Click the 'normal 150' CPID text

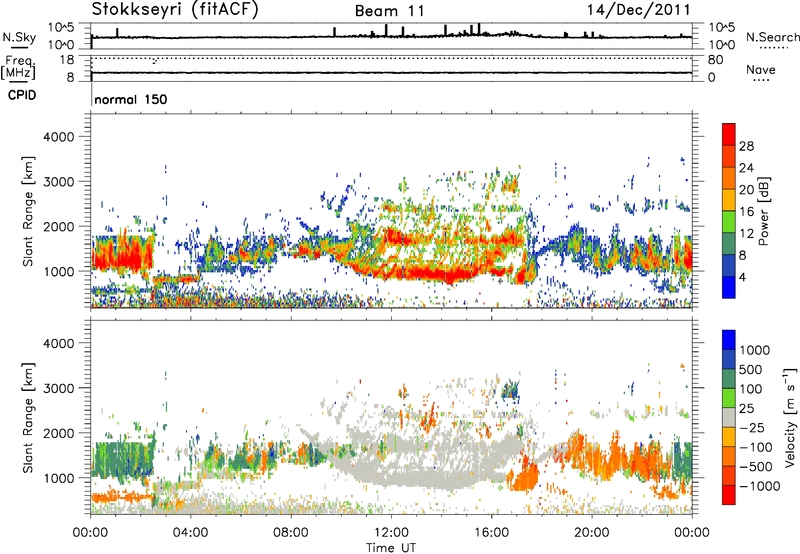point(131,99)
